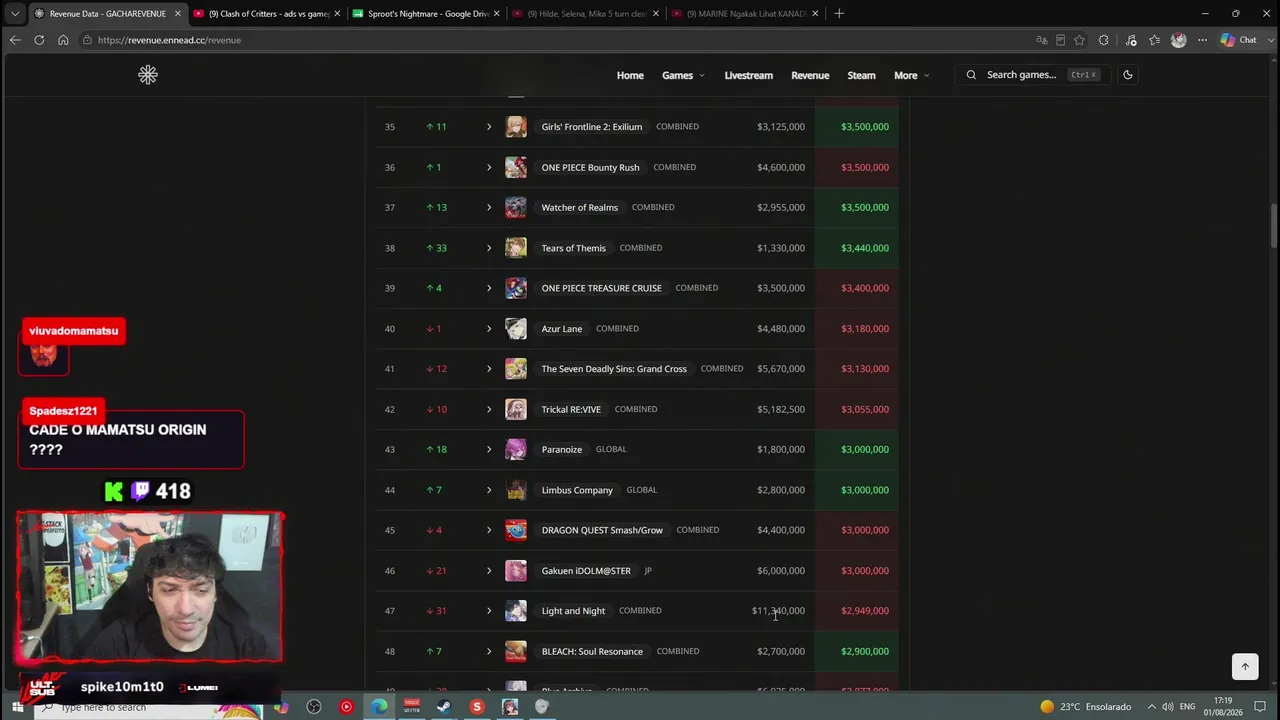Open the Limbus Company game icon
The height and width of the screenshot is (720, 1280).
click(x=516, y=490)
